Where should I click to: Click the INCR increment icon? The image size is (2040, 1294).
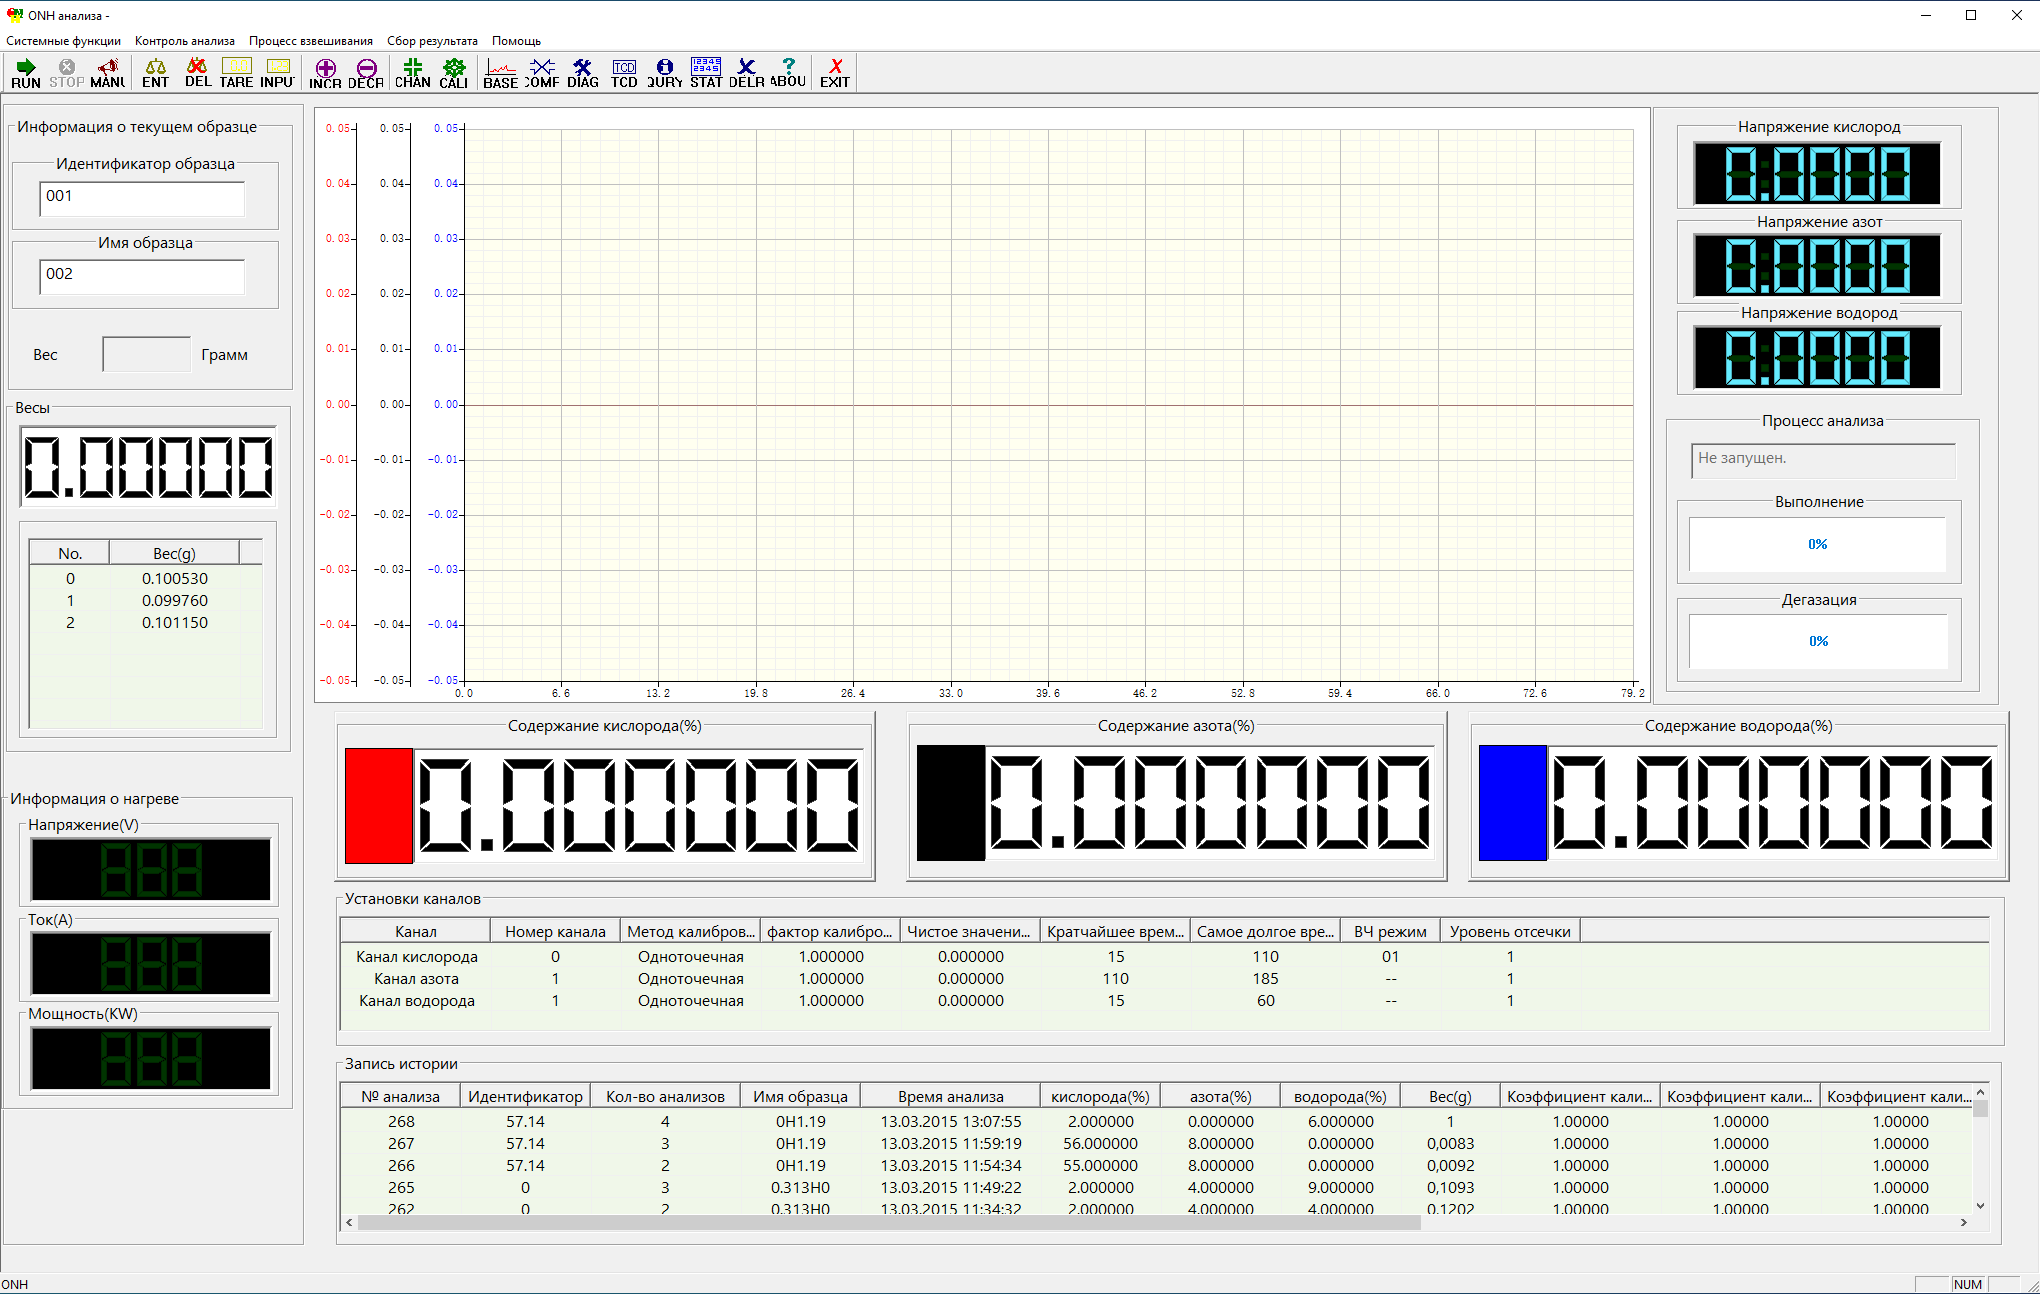coord(324,72)
